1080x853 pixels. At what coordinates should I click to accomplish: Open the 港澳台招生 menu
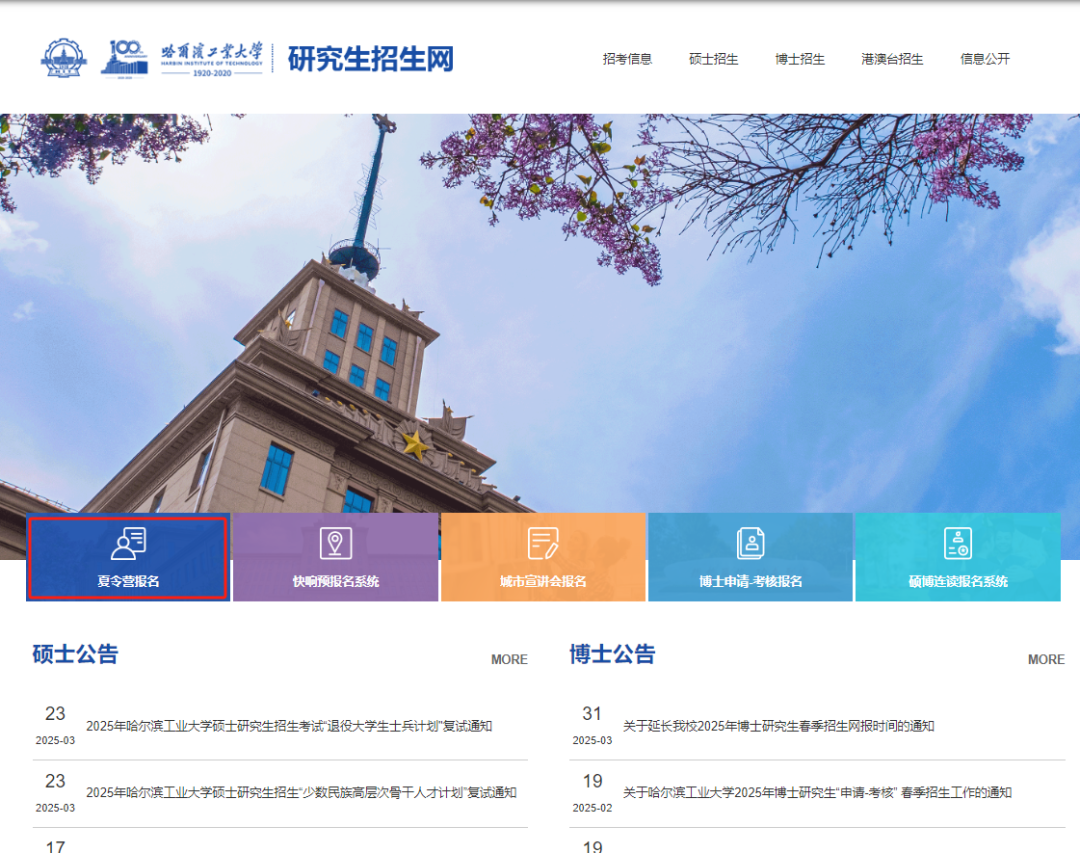click(x=892, y=59)
